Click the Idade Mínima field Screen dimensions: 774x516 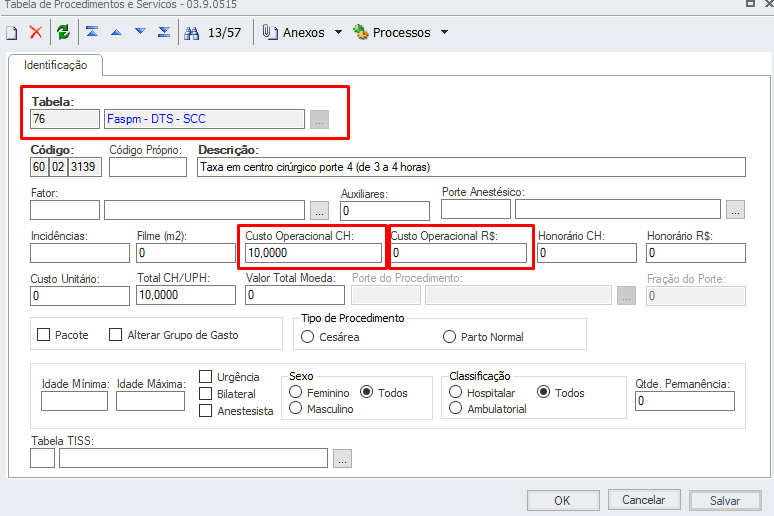coord(75,401)
